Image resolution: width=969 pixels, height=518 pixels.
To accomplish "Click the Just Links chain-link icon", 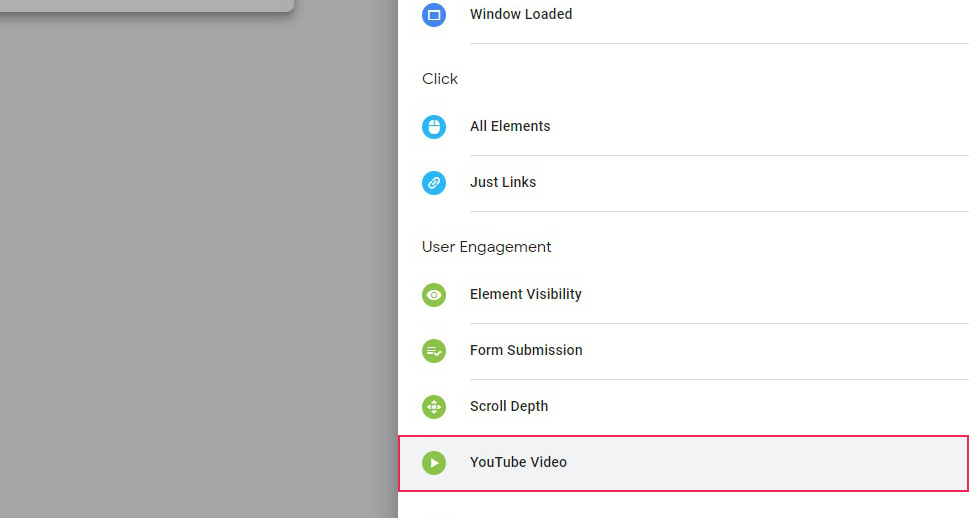I will tap(434, 183).
